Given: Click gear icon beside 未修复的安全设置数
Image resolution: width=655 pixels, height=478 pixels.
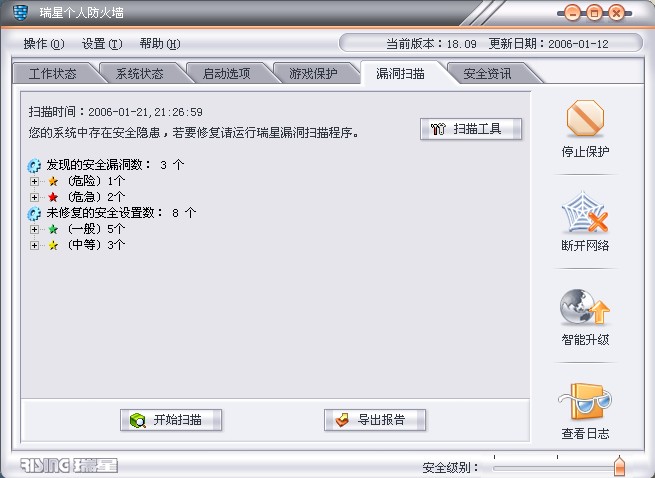Looking at the screenshot, I should (x=34, y=214).
